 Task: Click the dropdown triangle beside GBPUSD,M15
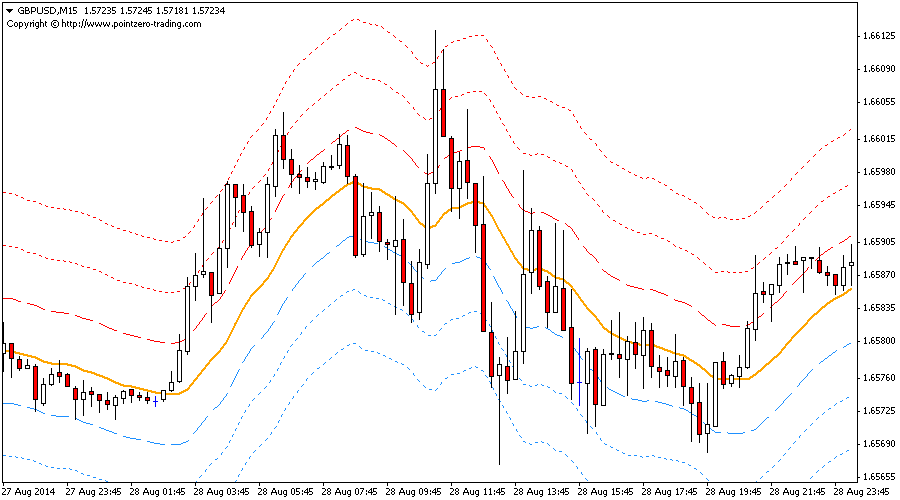click(9, 10)
